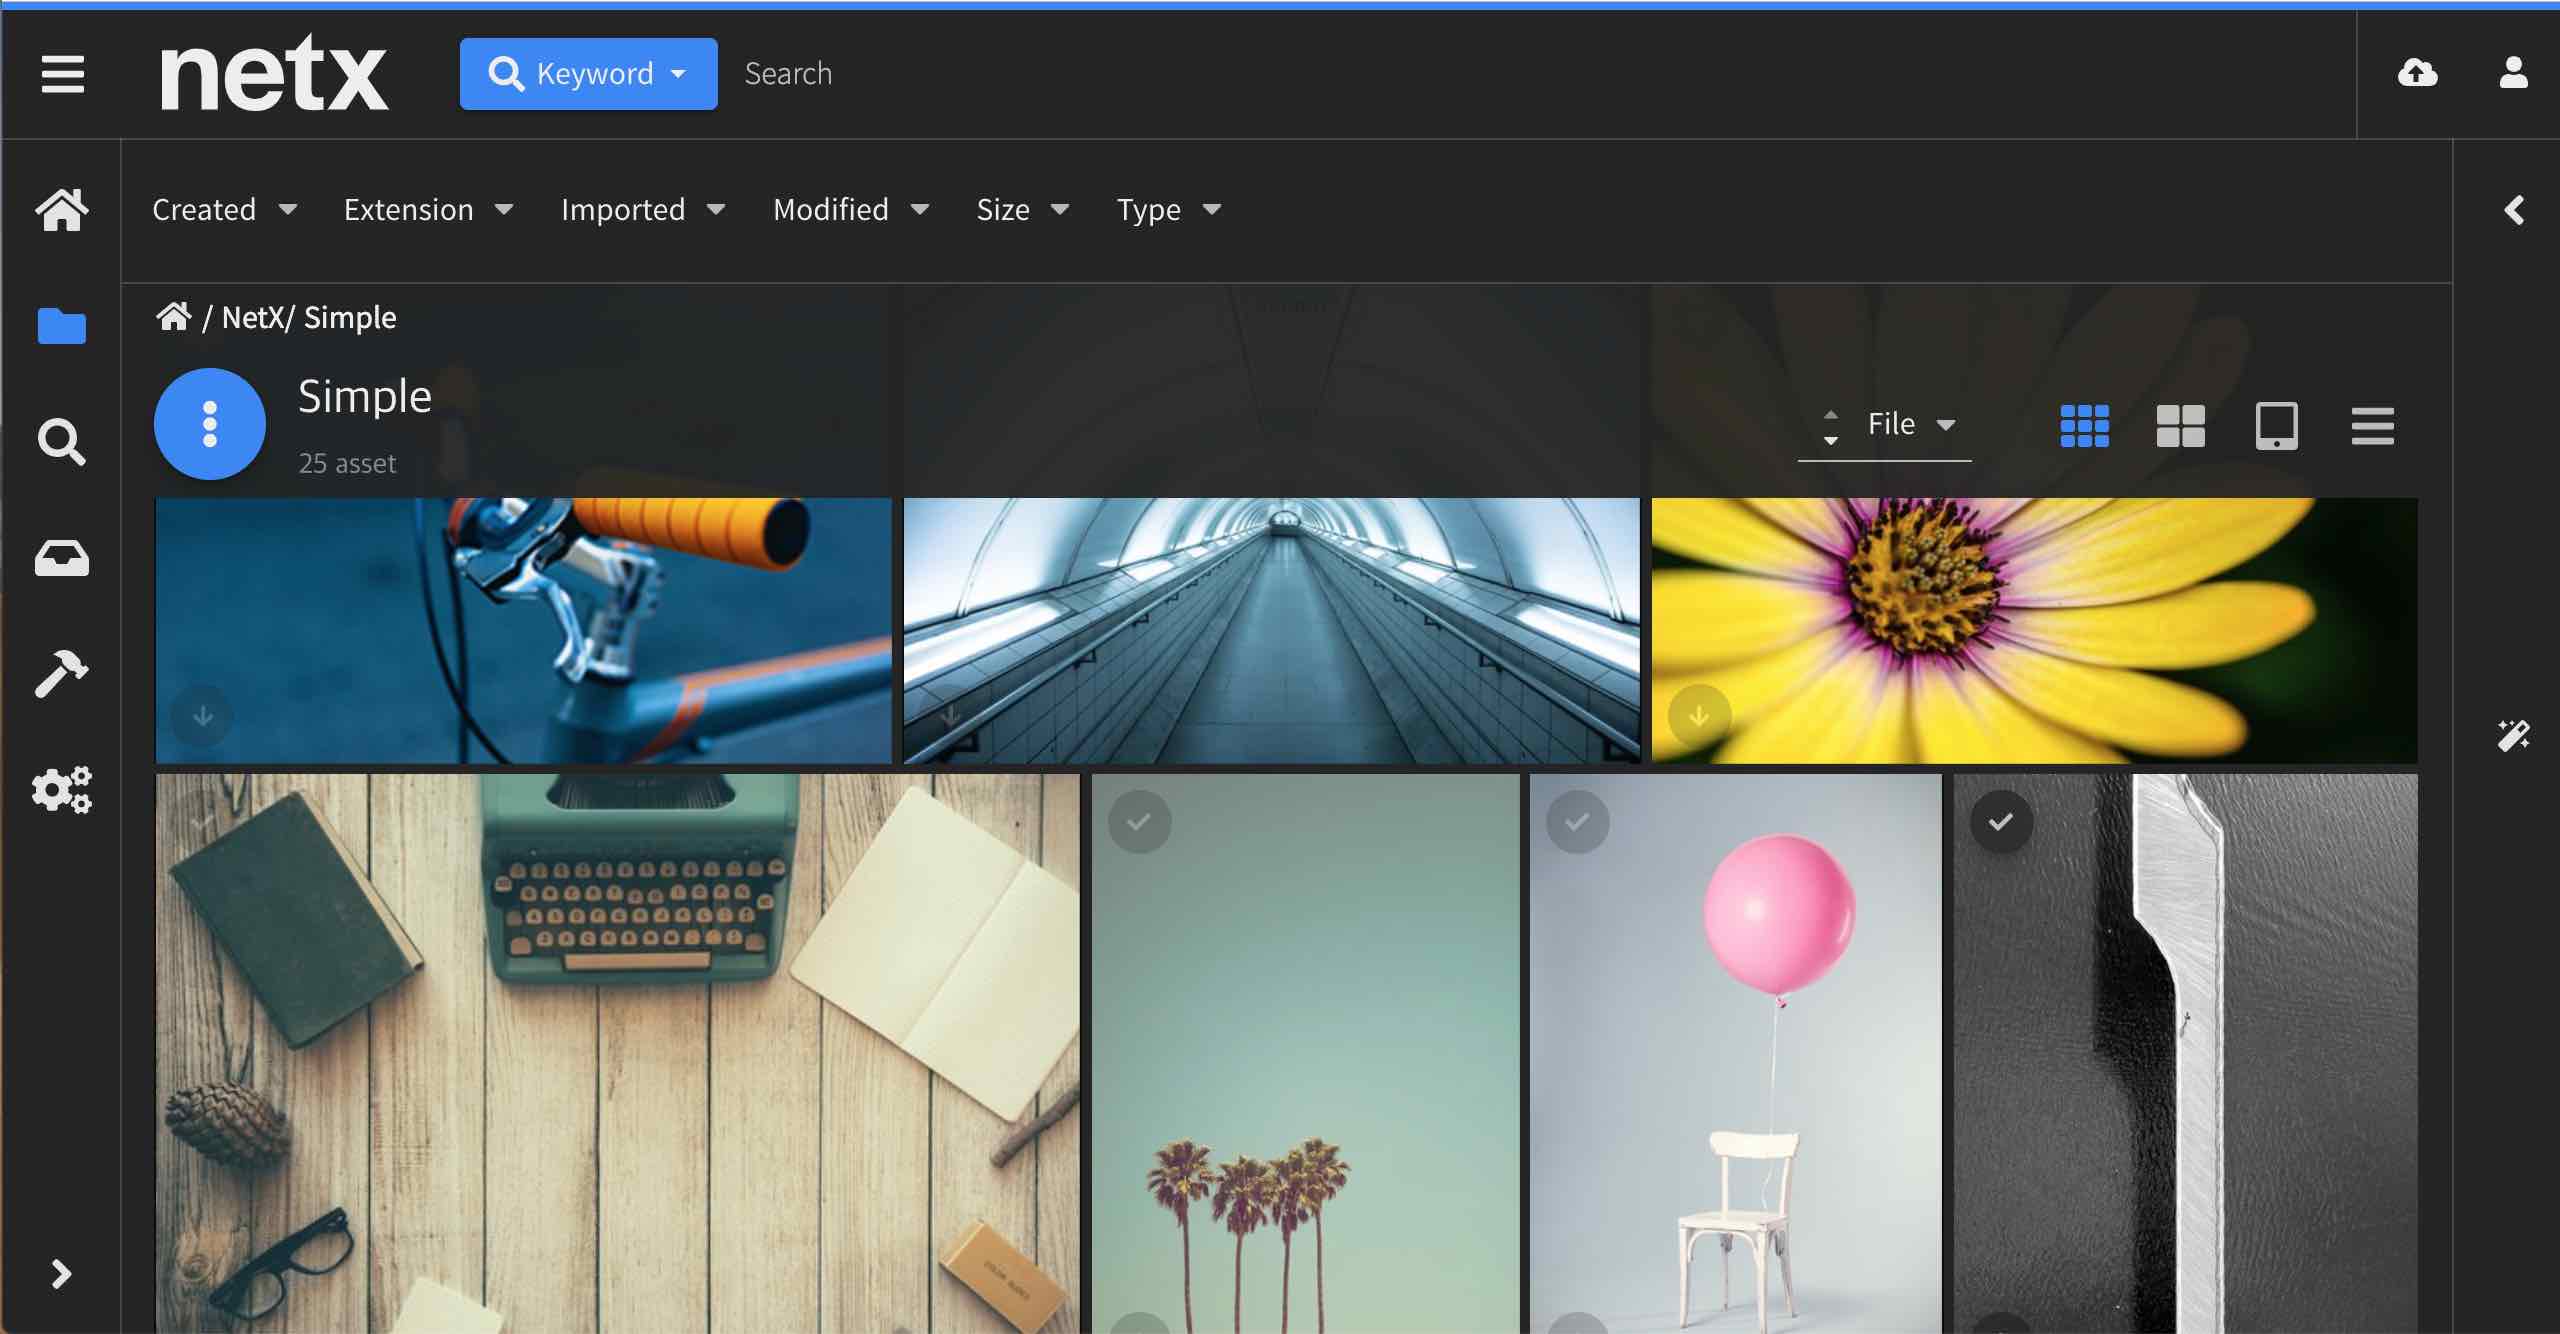
Task: Open slideshow preview view
Action: pos(2275,426)
